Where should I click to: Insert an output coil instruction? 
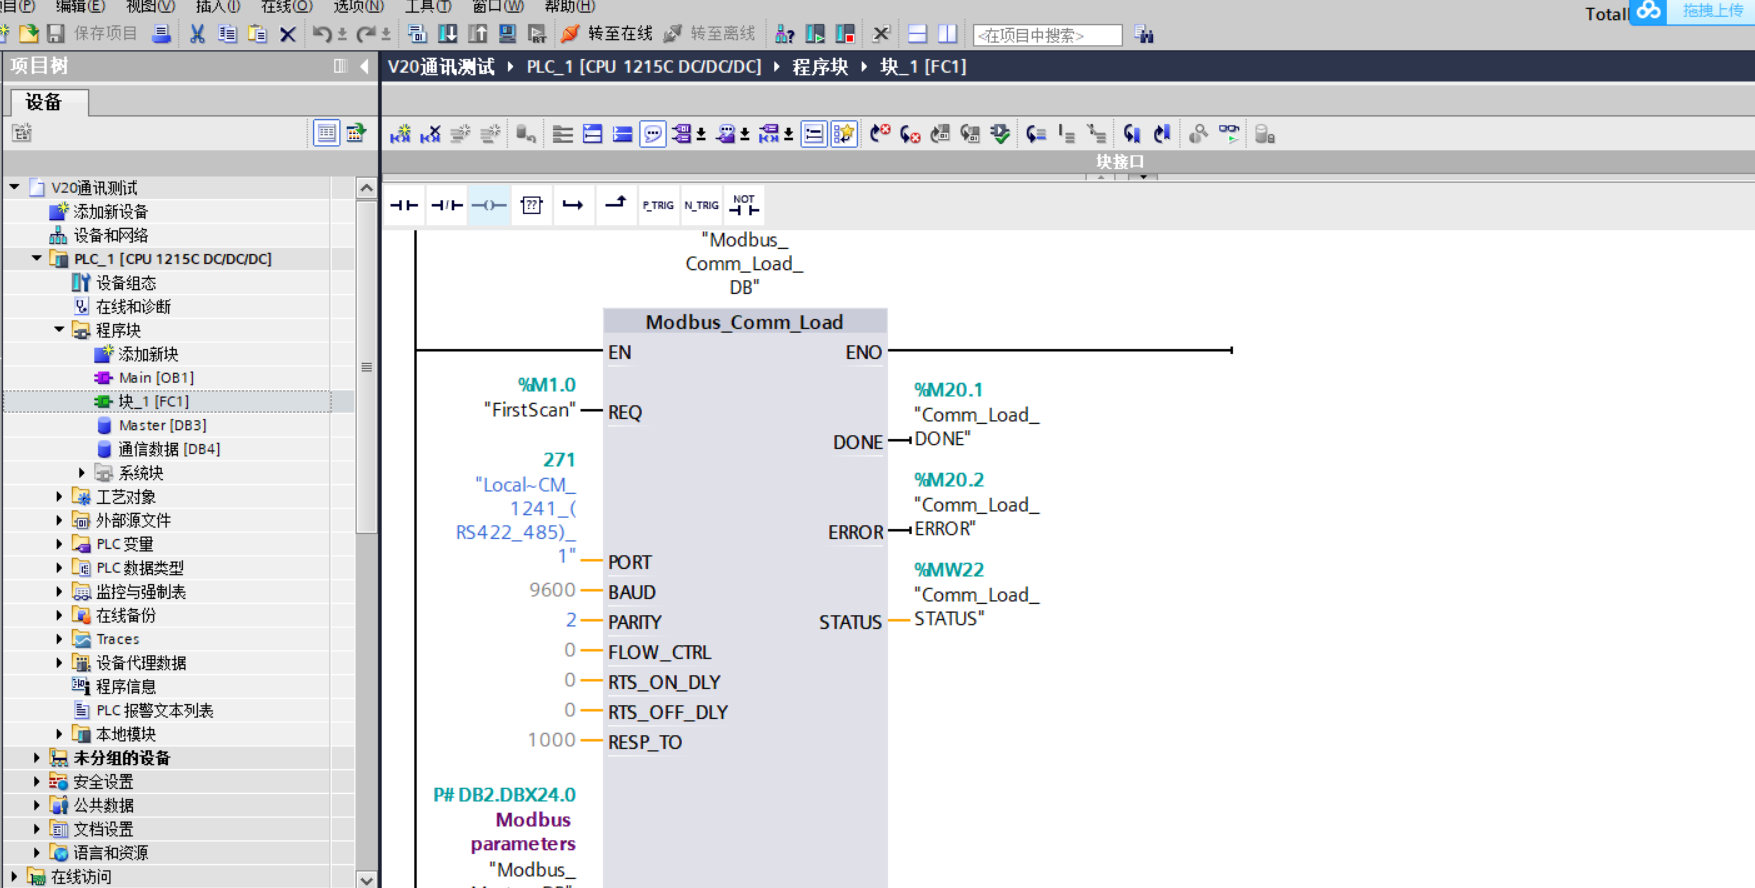[489, 205]
